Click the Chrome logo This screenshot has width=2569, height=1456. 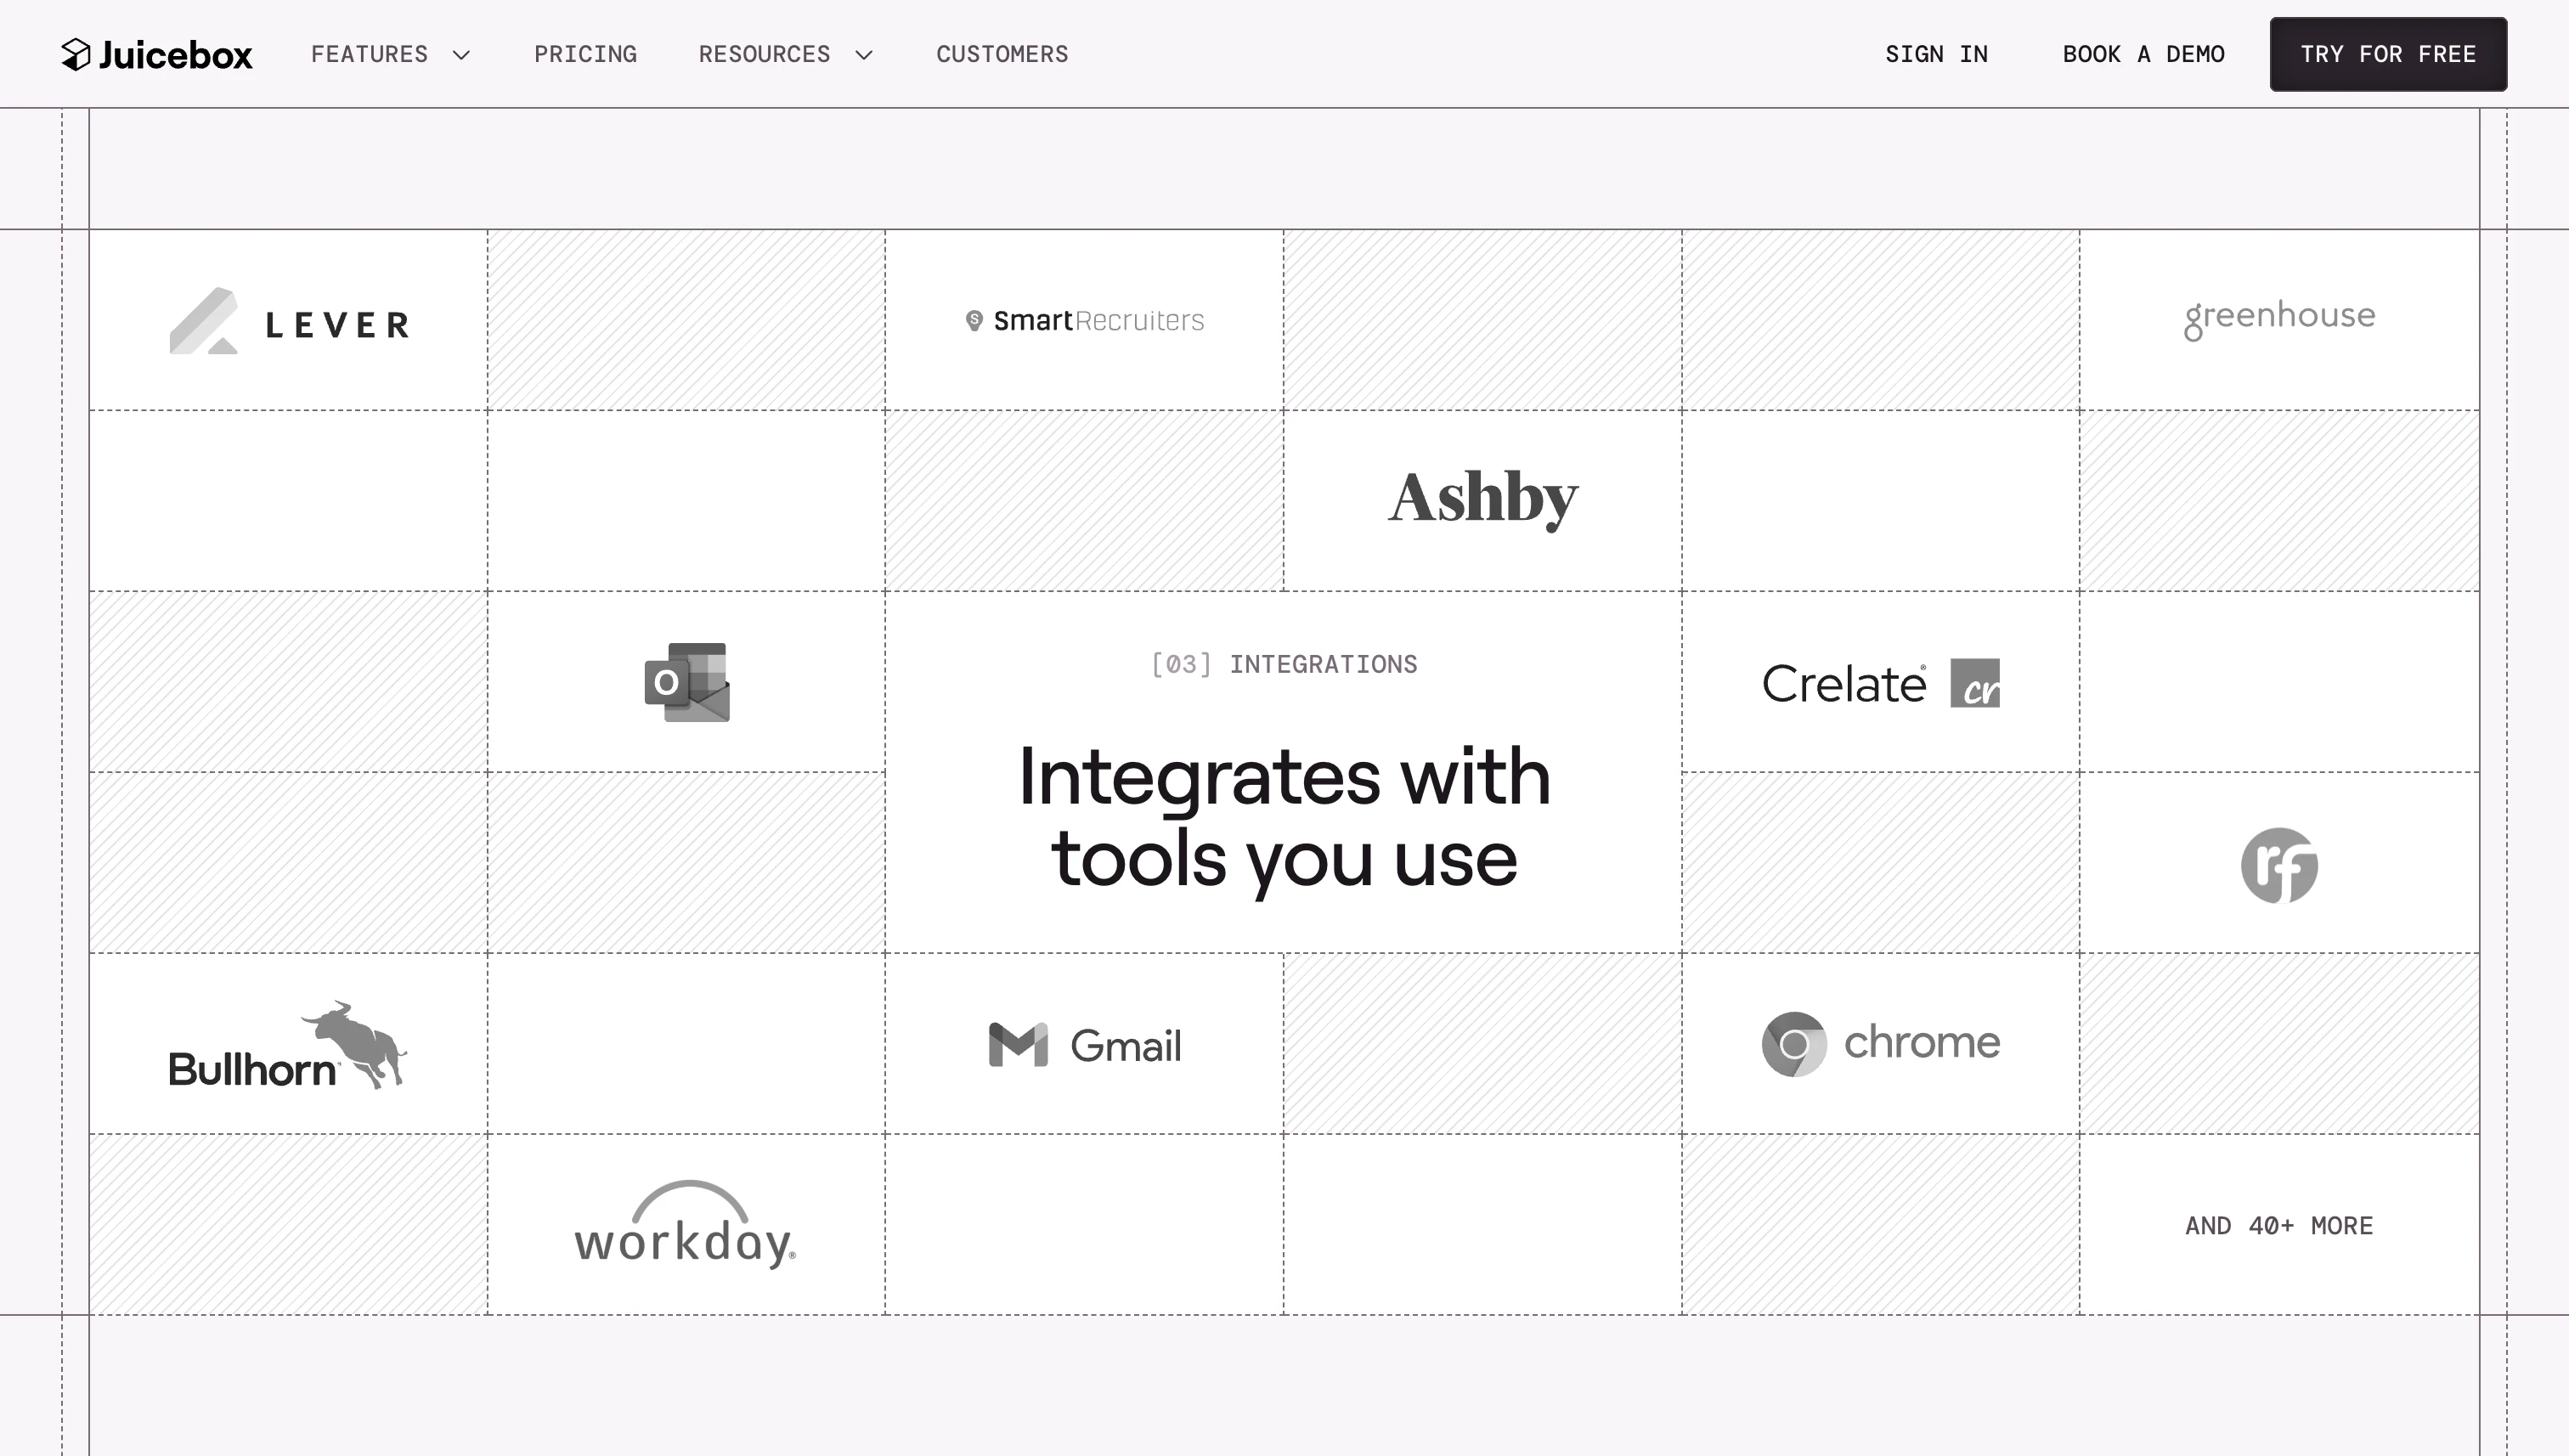coord(1880,1043)
